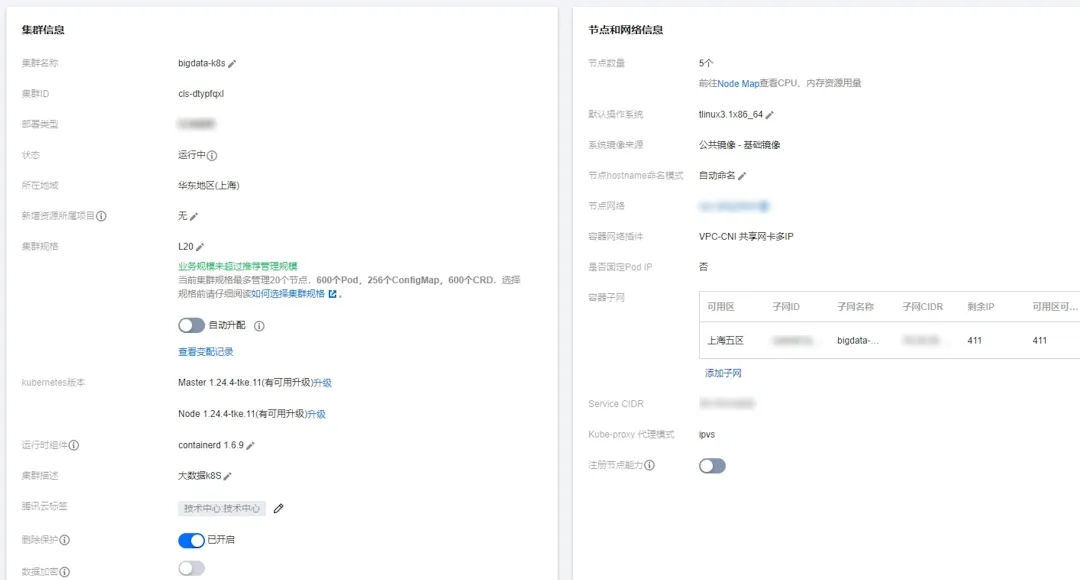Screen dimensions: 1080x580
Task: Edit default OS tlinux3.1x86_64
Action: [770, 115]
